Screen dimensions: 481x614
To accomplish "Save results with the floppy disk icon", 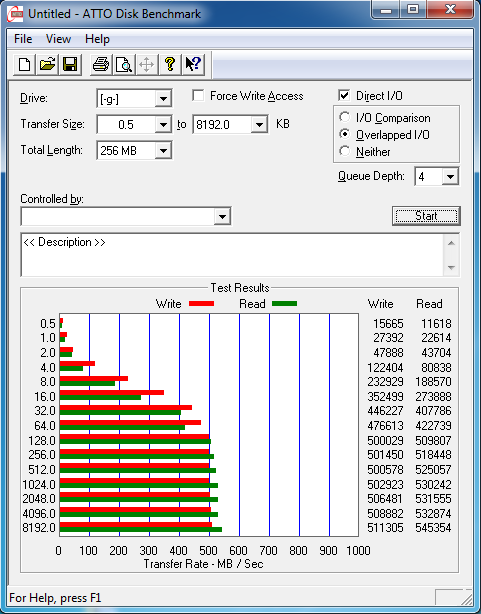I will tap(70, 64).
